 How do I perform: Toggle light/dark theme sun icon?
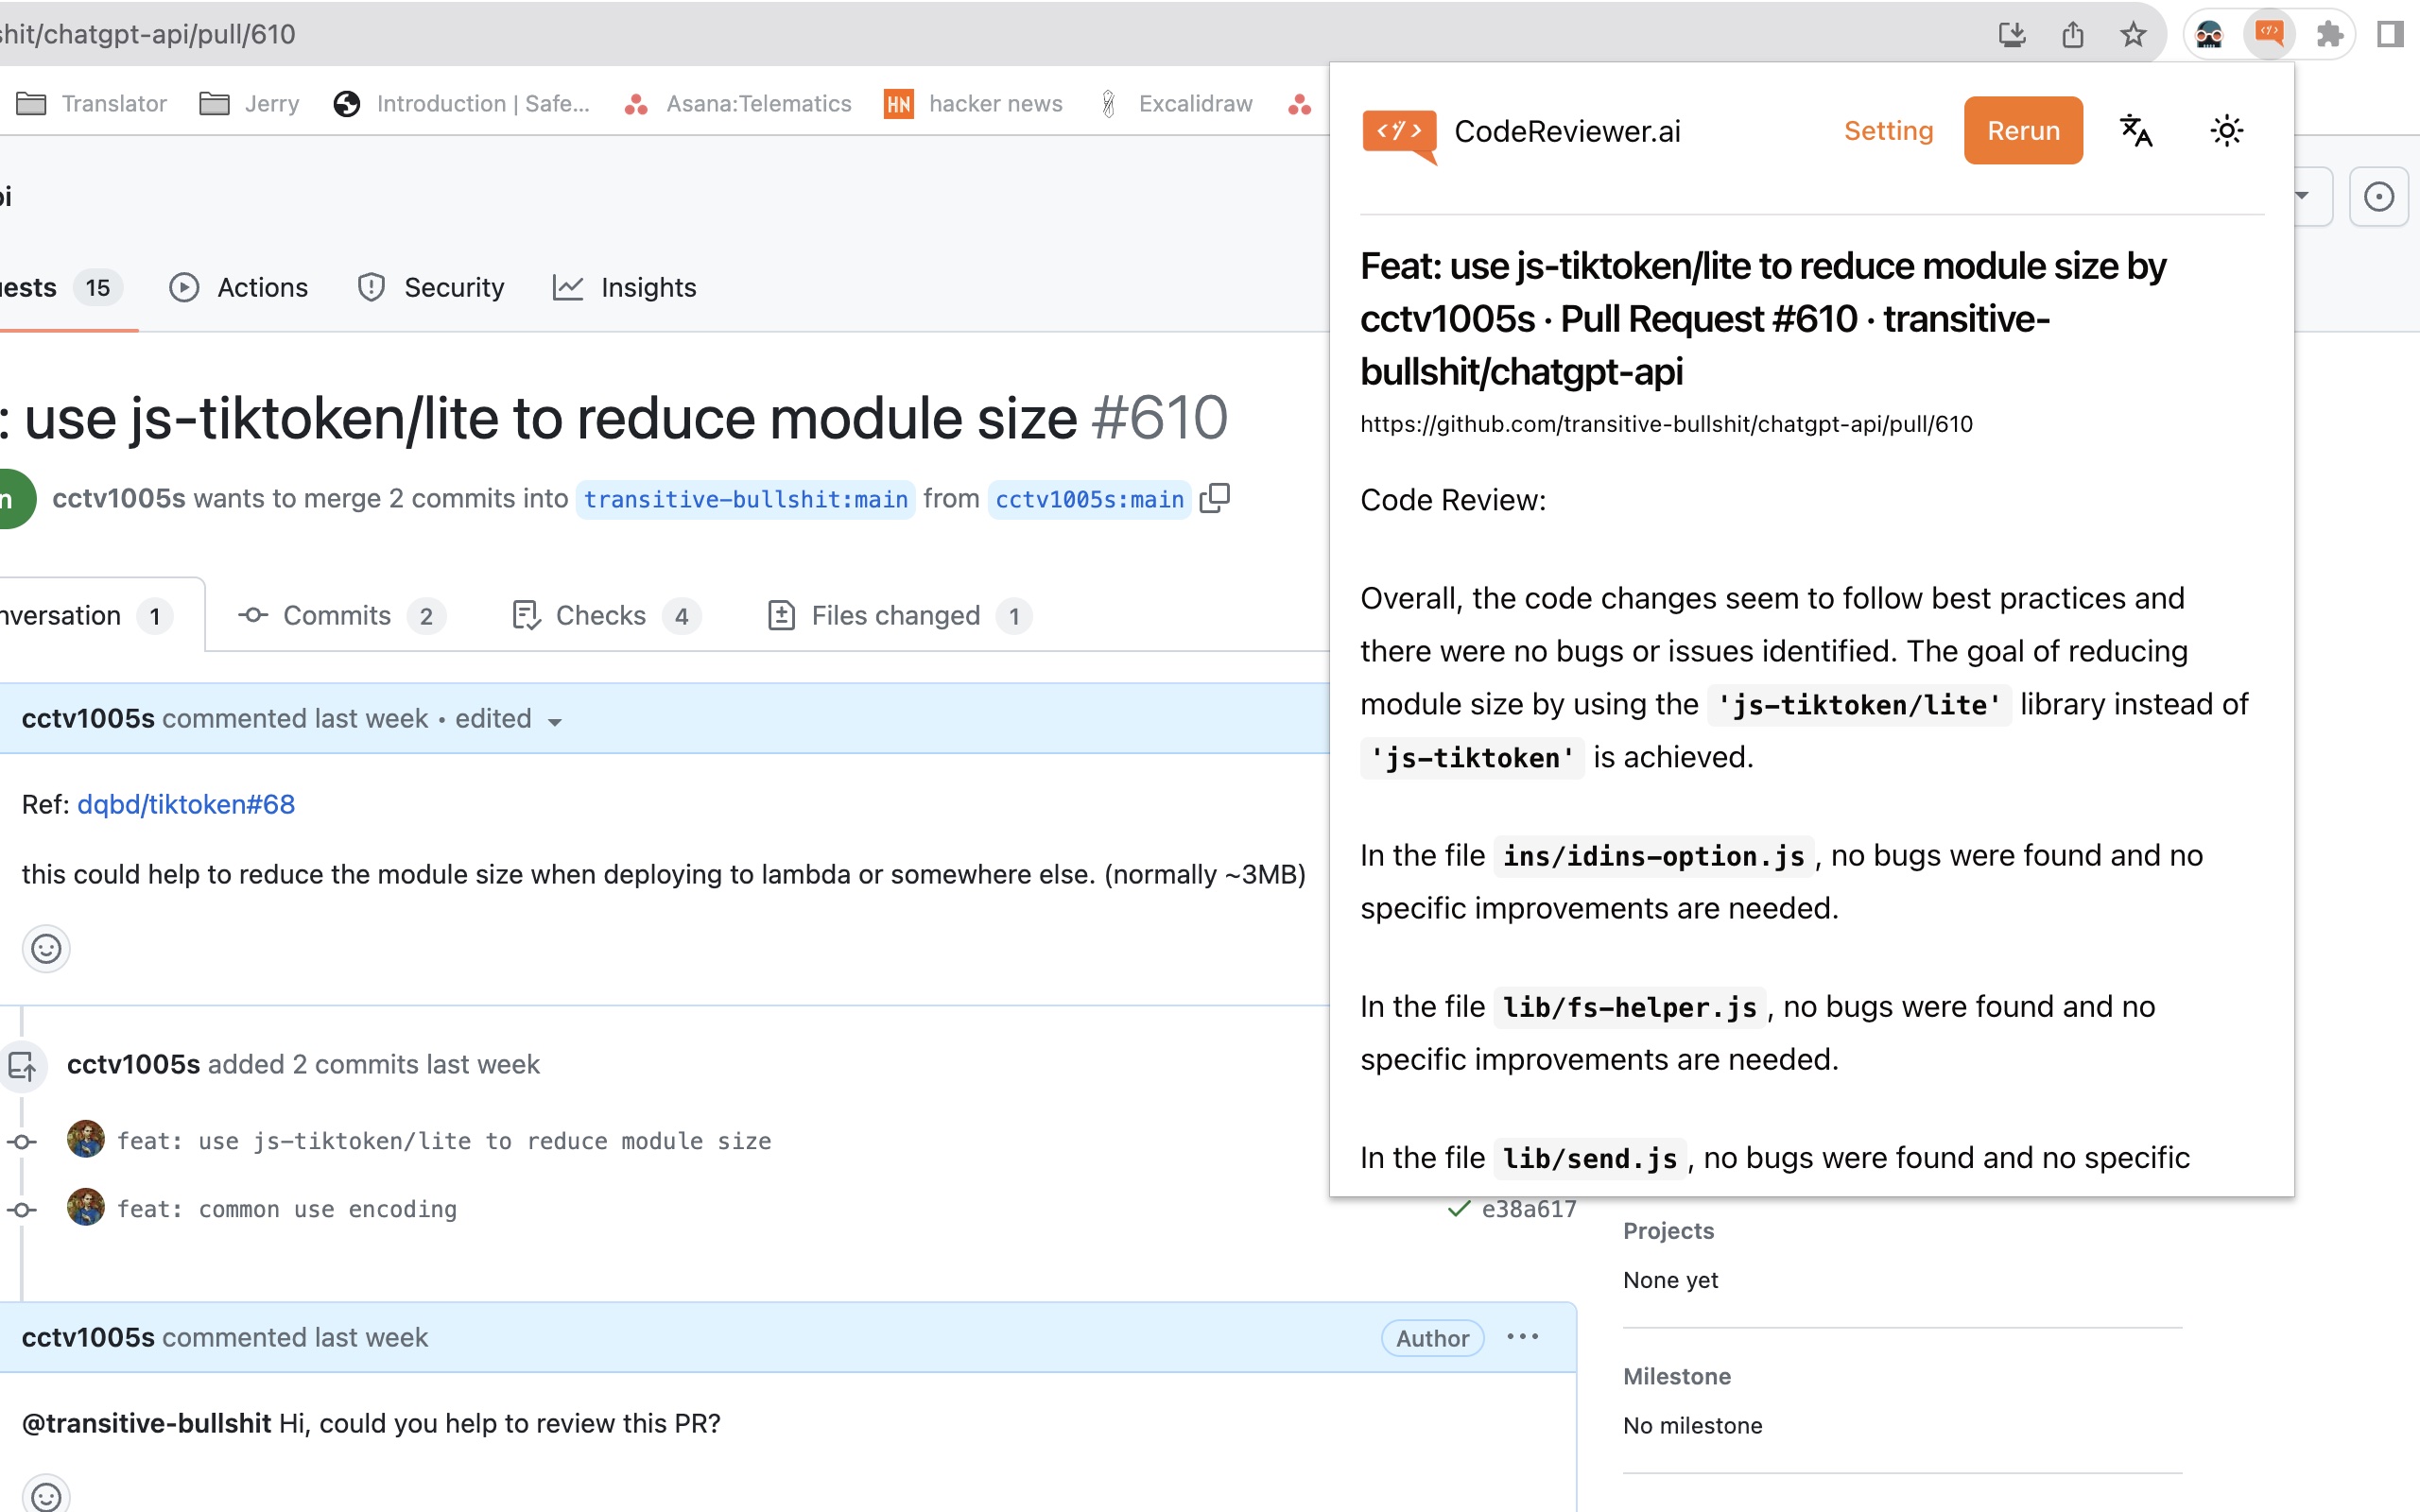(2226, 131)
